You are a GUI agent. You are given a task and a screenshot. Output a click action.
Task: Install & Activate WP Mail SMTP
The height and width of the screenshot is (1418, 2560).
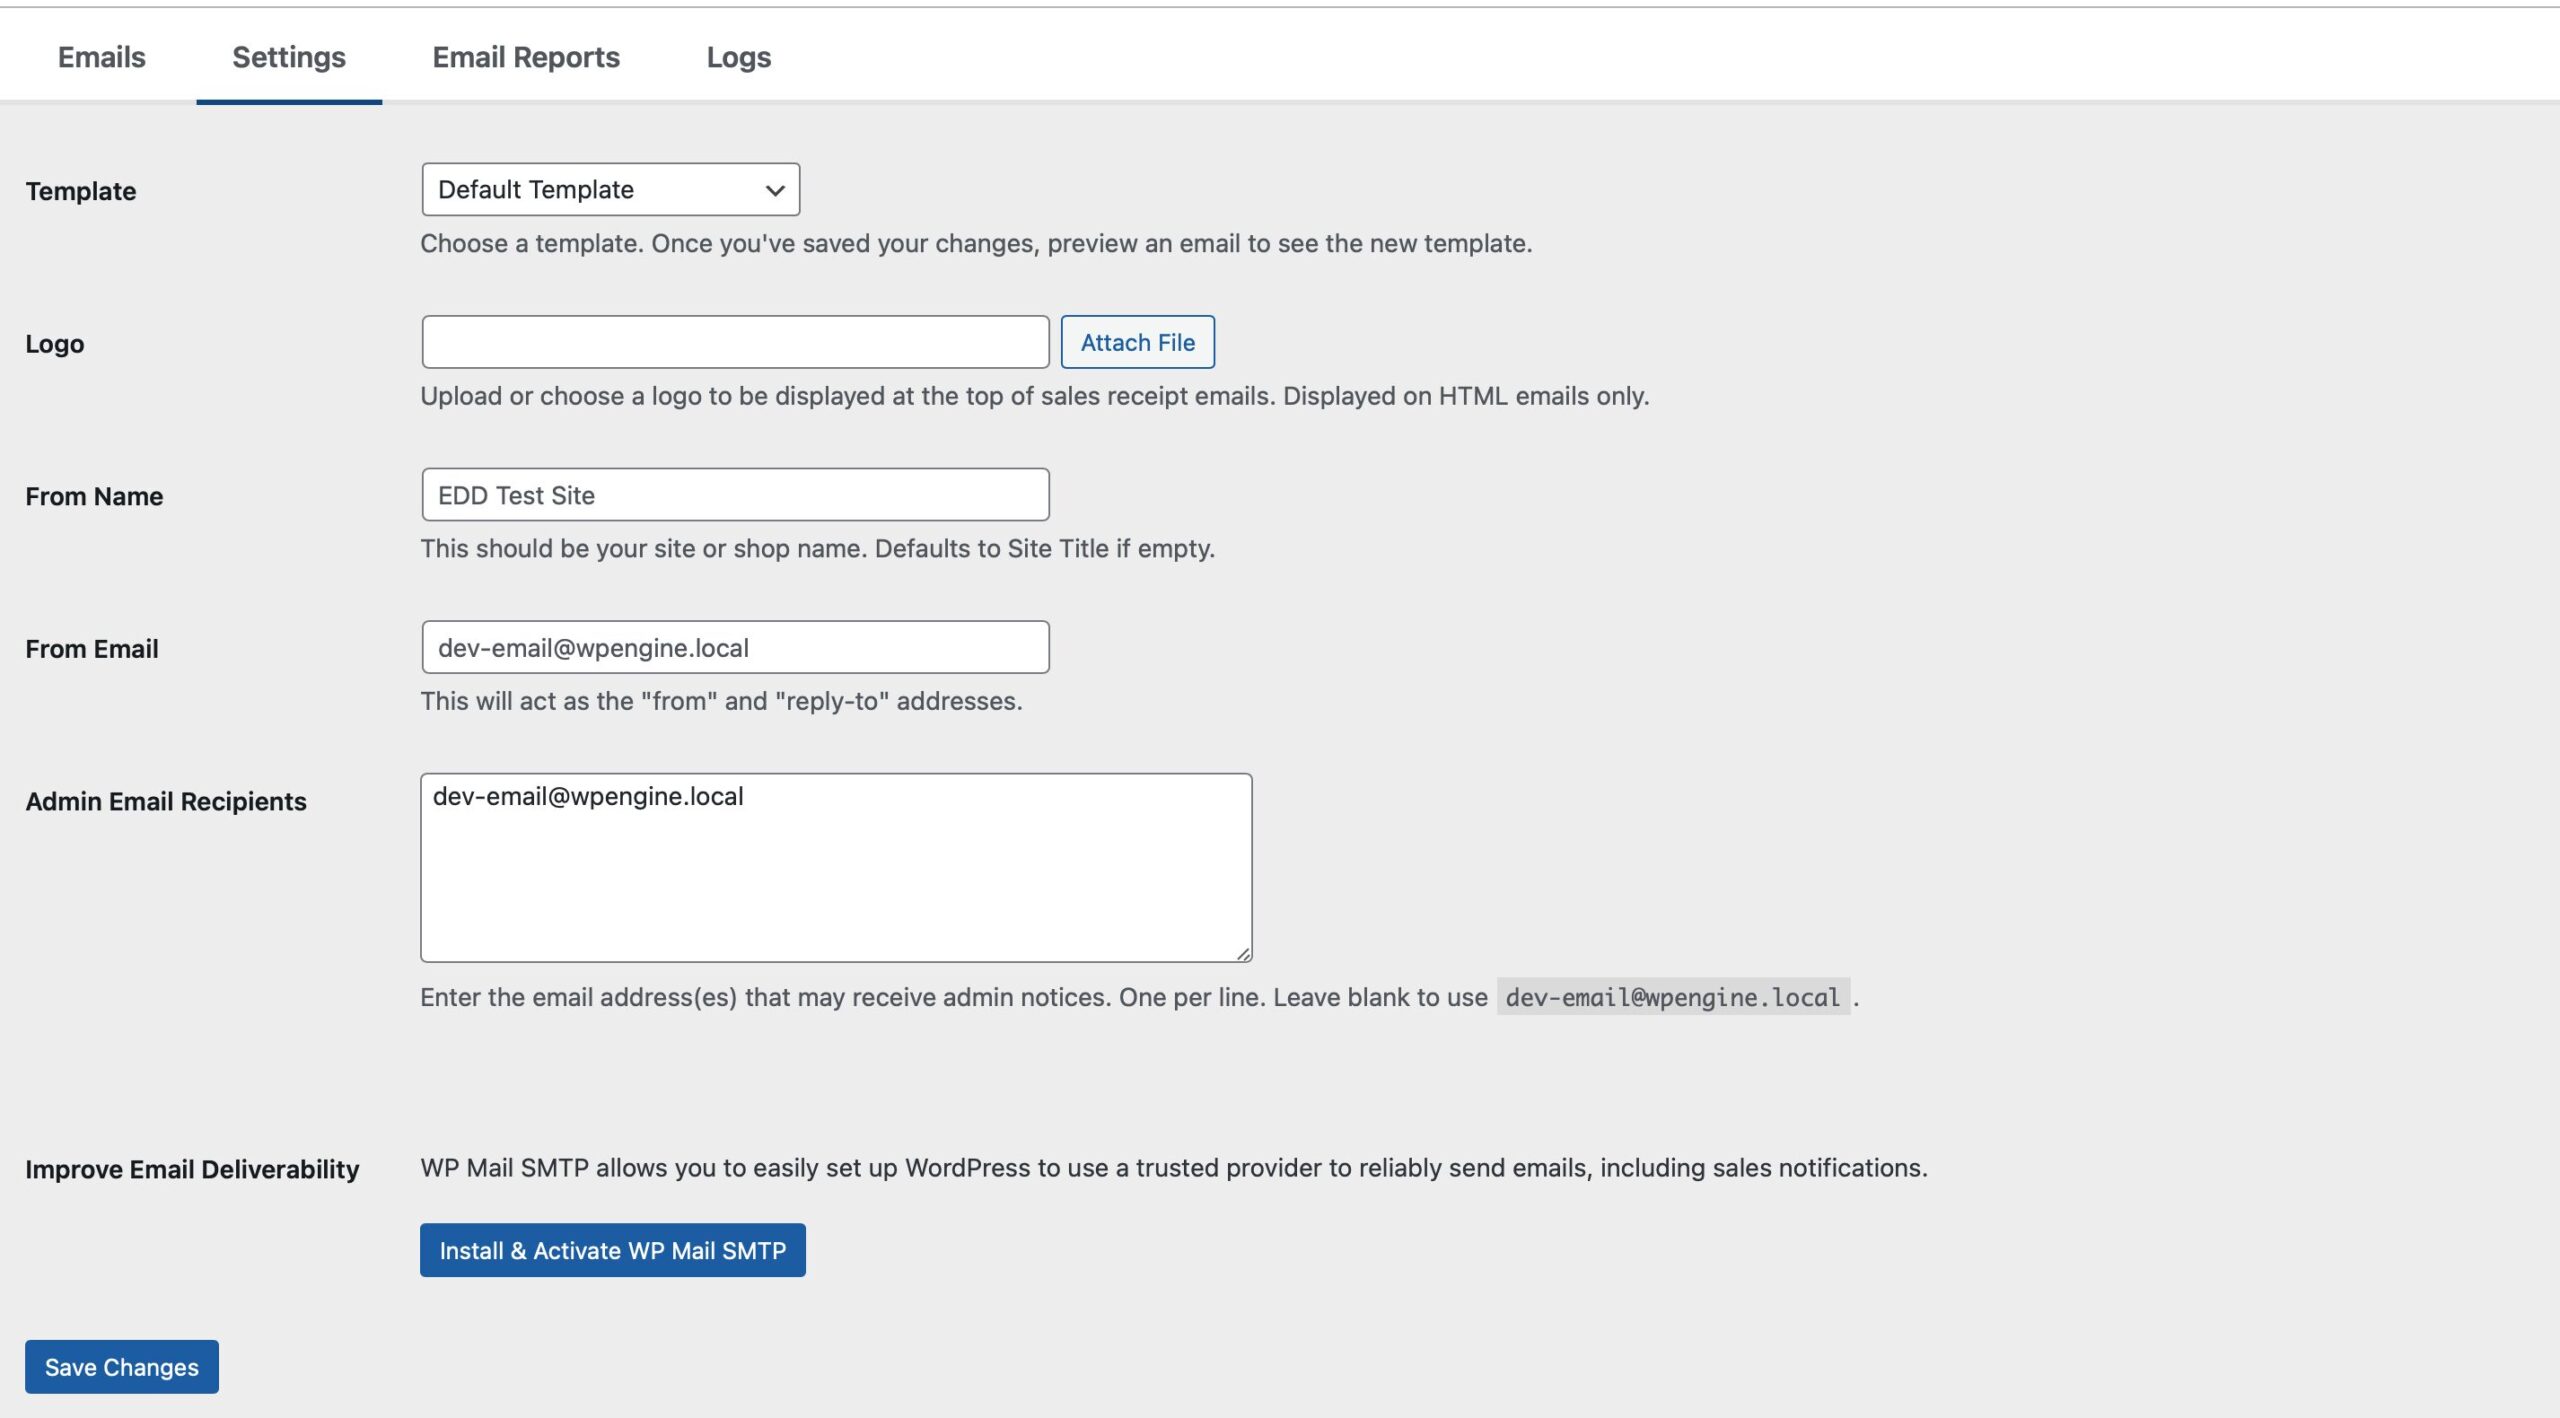(612, 1250)
